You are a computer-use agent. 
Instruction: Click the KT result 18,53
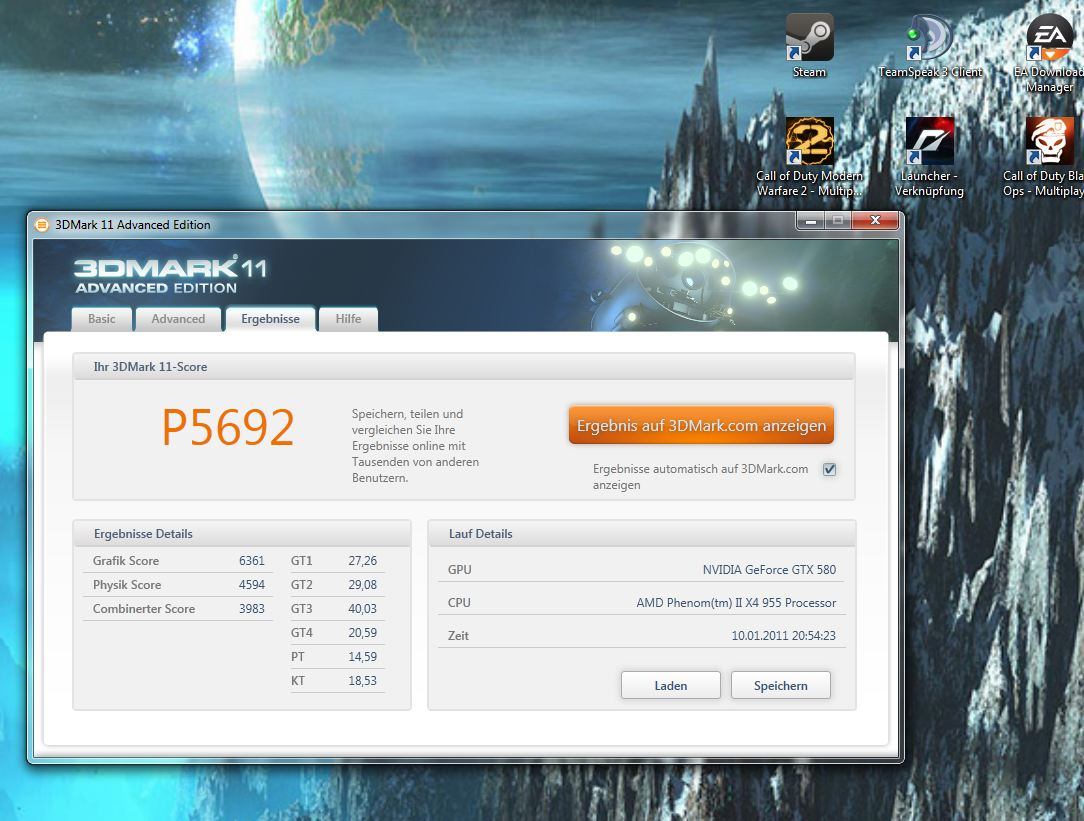[x=362, y=681]
